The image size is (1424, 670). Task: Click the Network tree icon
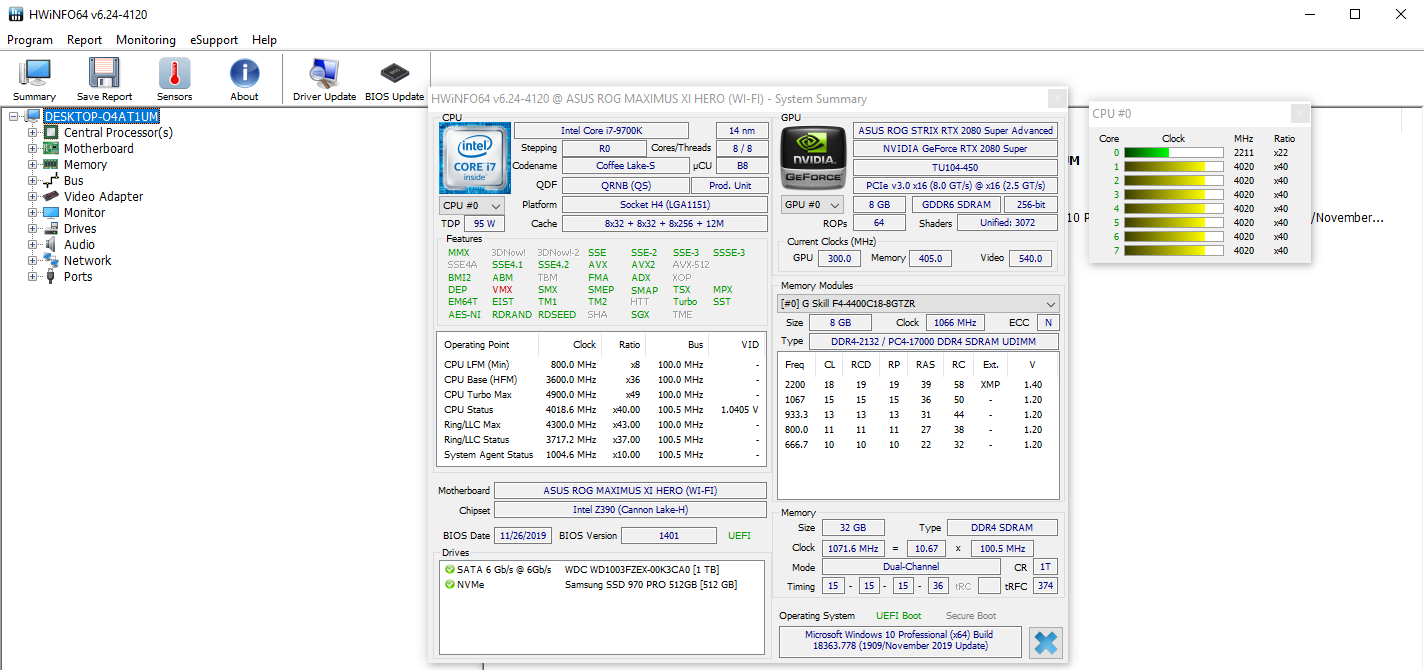point(51,260)
